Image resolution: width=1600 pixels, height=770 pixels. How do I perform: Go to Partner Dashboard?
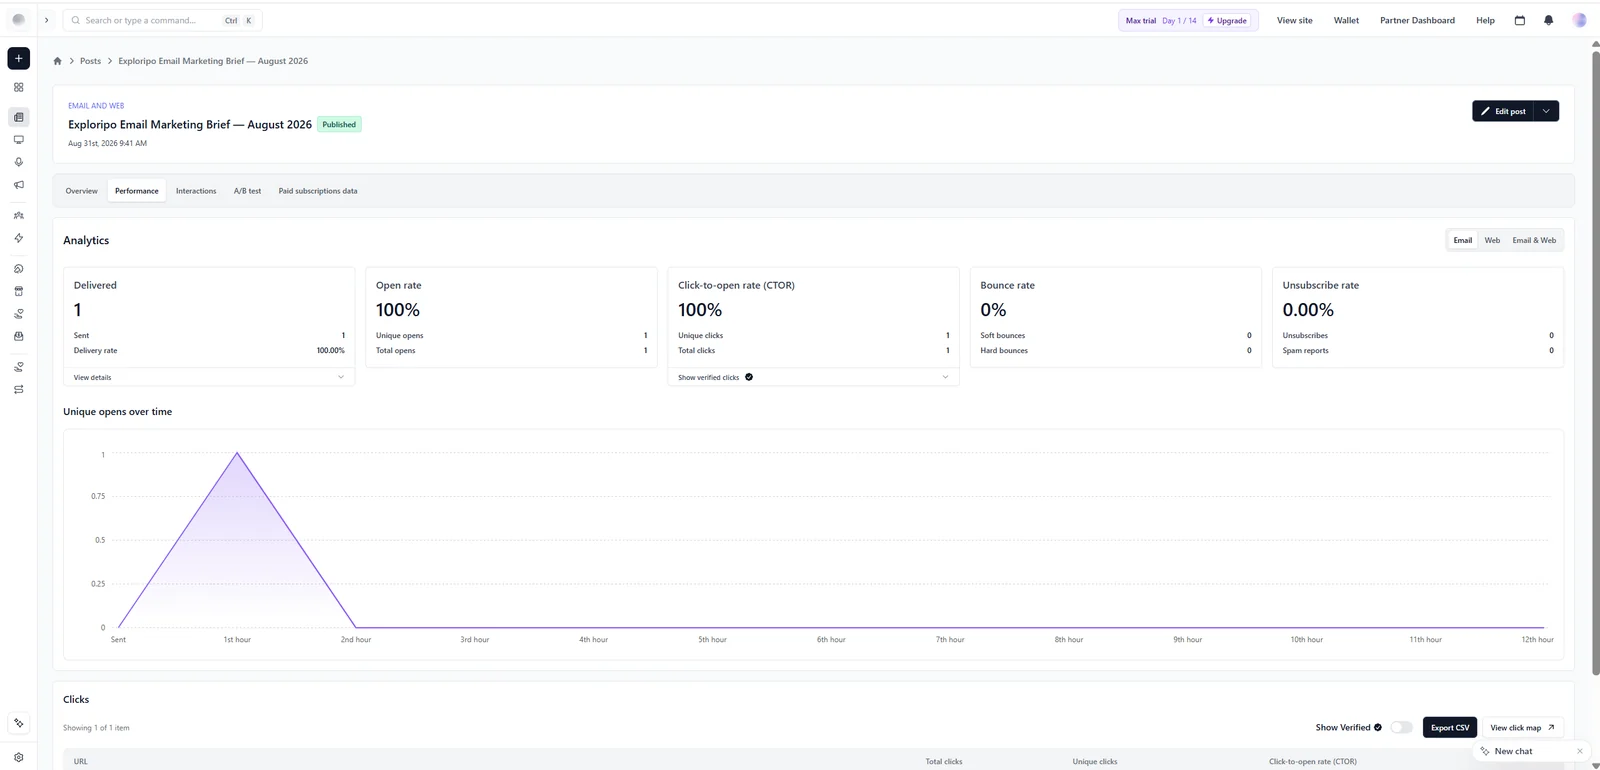1417,20
